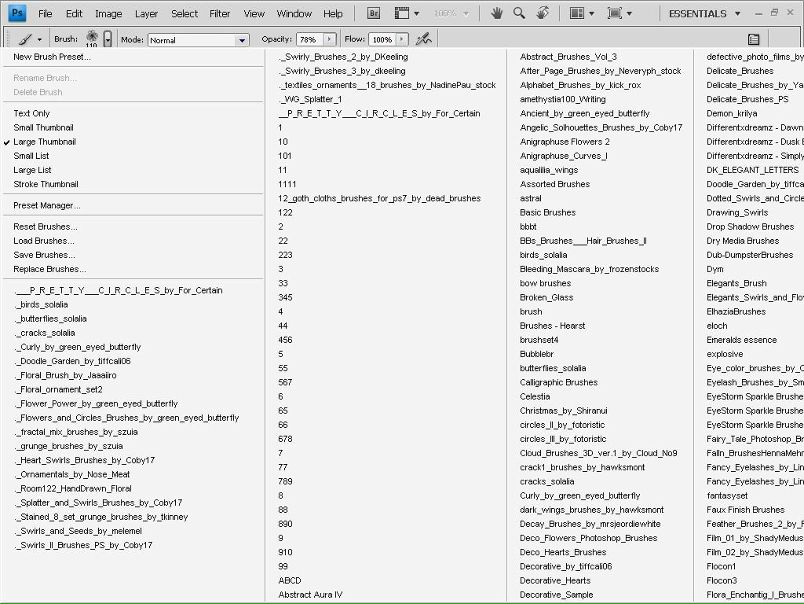
Task: Click the Flow percentage input field
Action: click(382, 40)
